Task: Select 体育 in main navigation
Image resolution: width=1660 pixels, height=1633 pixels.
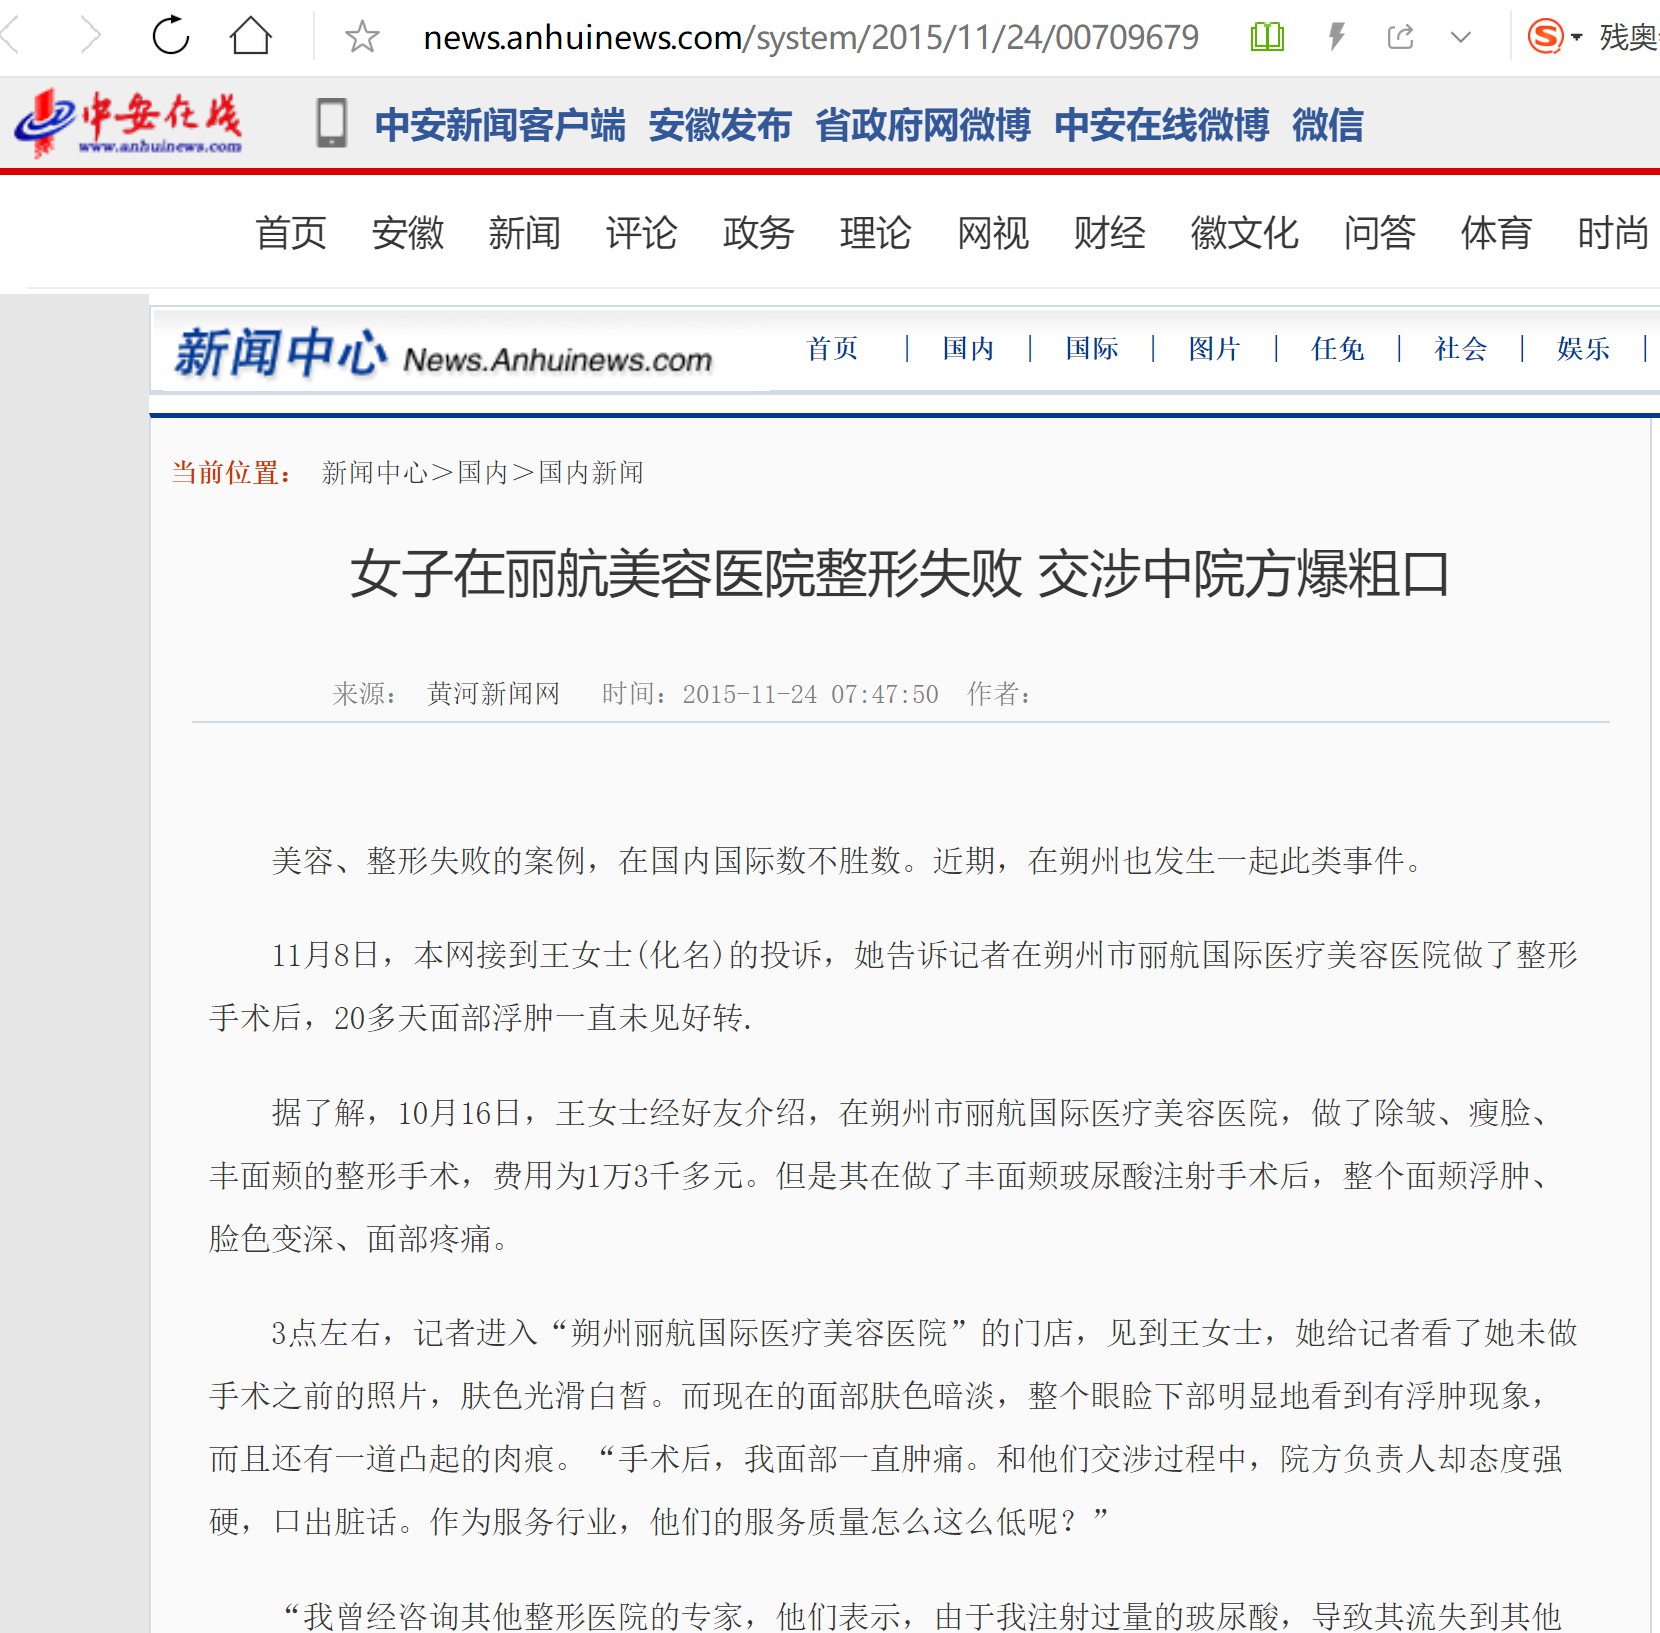Action: pyautogui.click(x=1497, y=233)
